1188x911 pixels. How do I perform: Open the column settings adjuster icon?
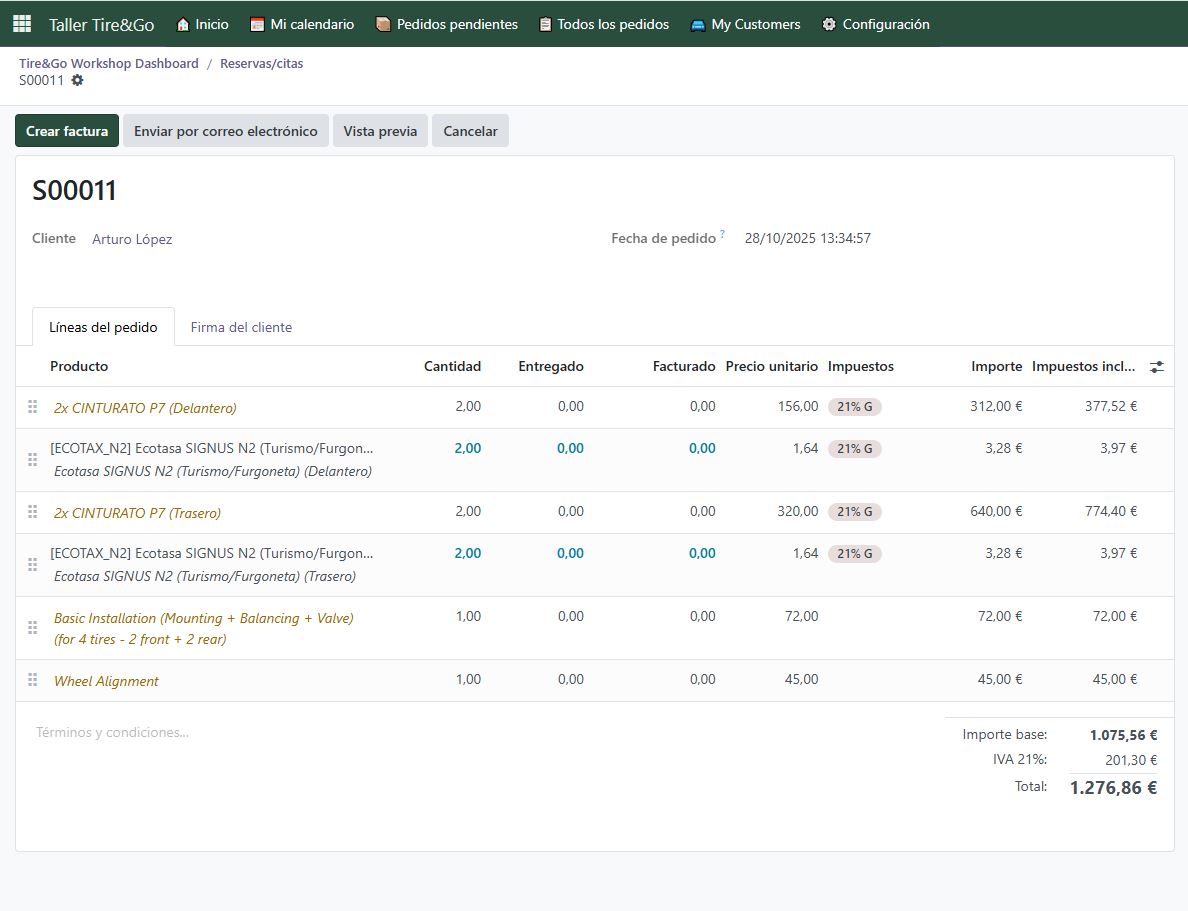coord(1156,367)
